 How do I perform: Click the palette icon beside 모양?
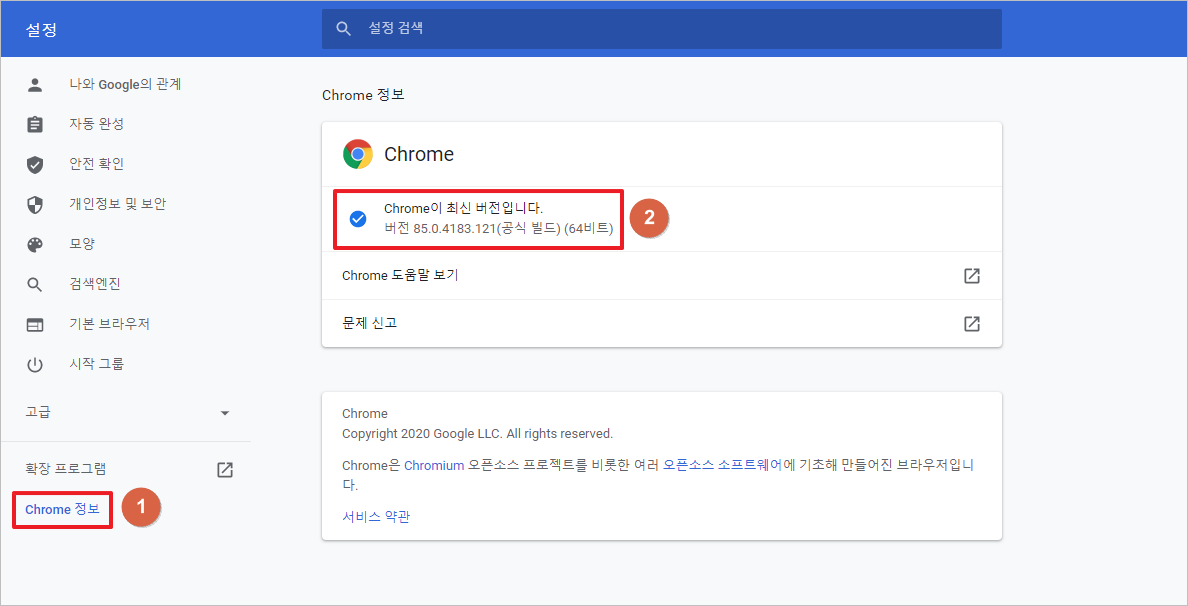click(x=35, y=245)
